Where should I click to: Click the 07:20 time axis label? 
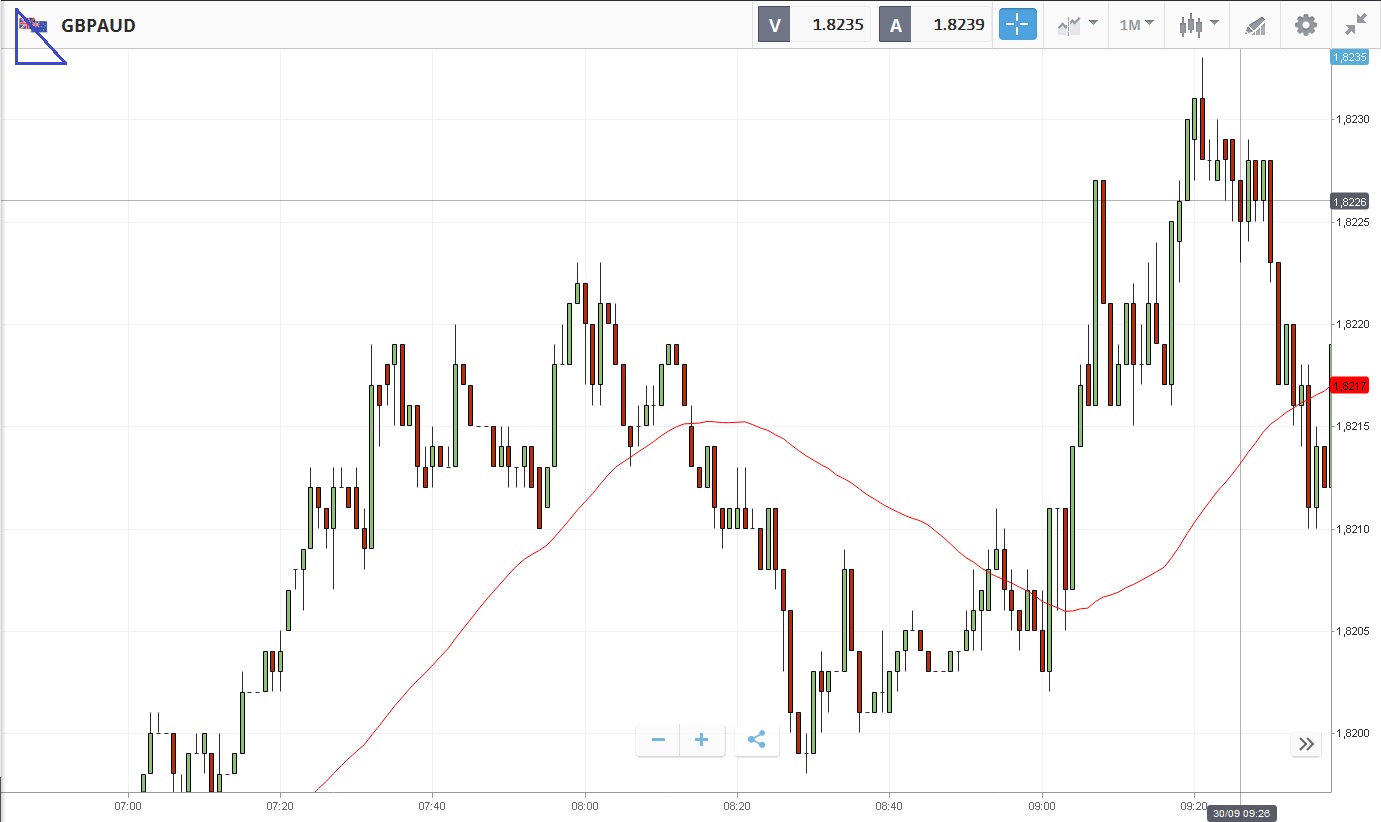tap(280, 805)
